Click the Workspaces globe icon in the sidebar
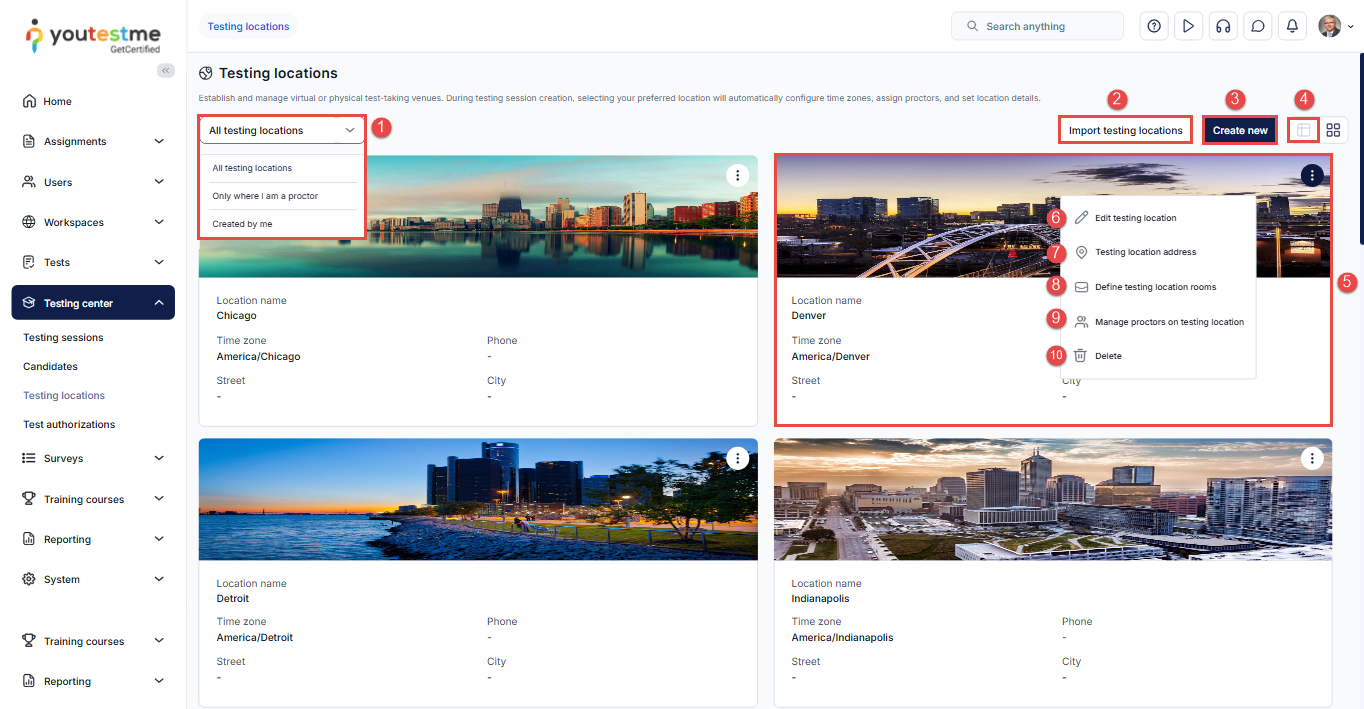The image size is (1364, 709). click(x=29, y=222)
